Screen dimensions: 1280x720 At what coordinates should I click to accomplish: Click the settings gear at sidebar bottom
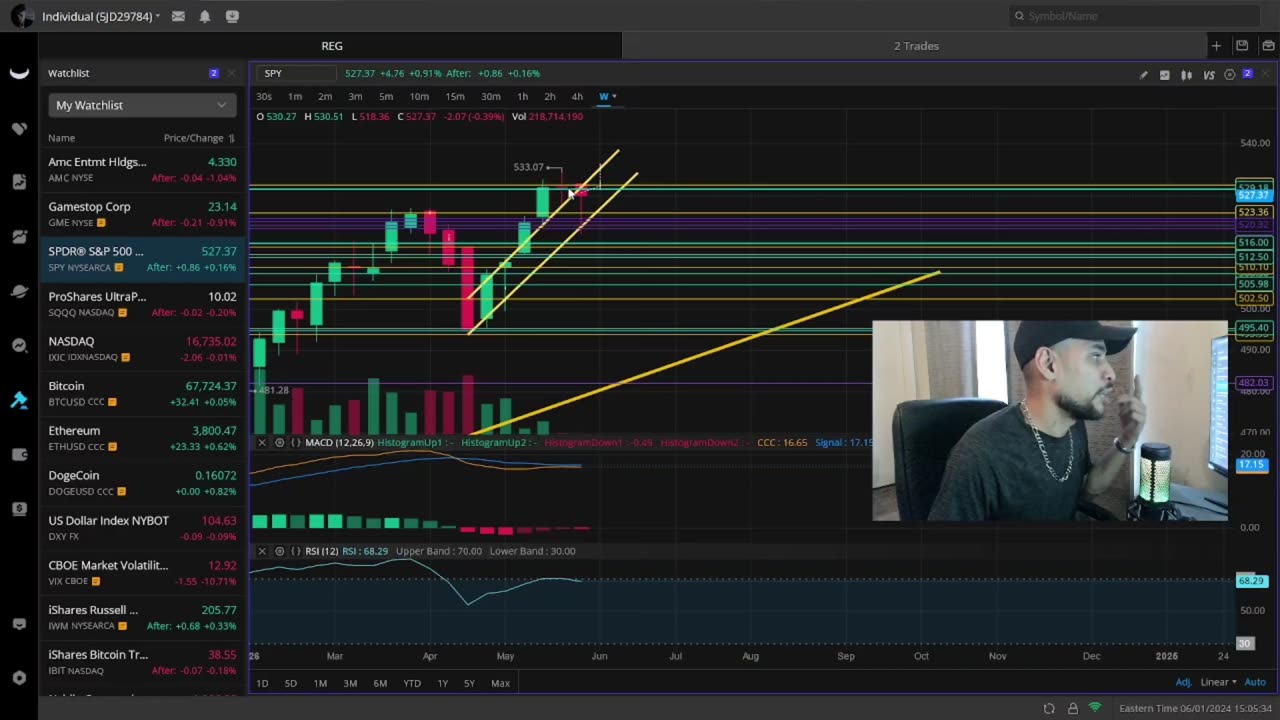click(x=19, y=677)
